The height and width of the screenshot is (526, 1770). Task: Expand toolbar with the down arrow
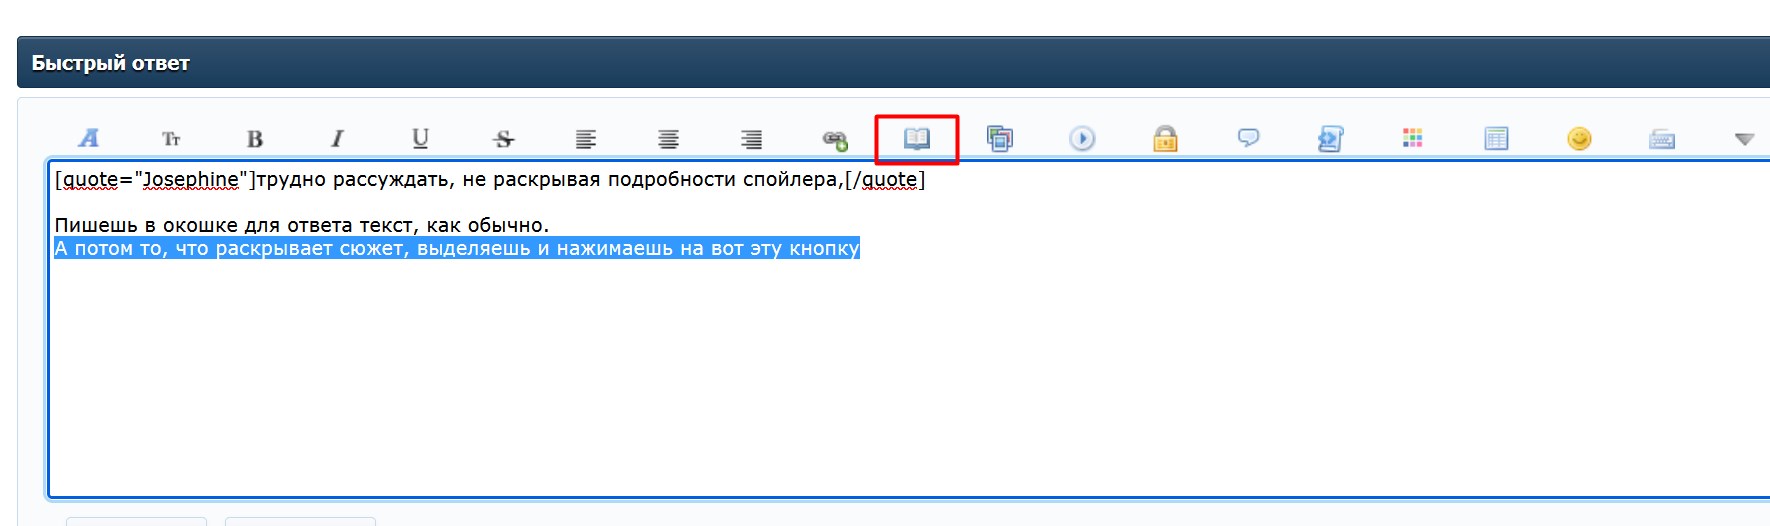point(1745,139)
